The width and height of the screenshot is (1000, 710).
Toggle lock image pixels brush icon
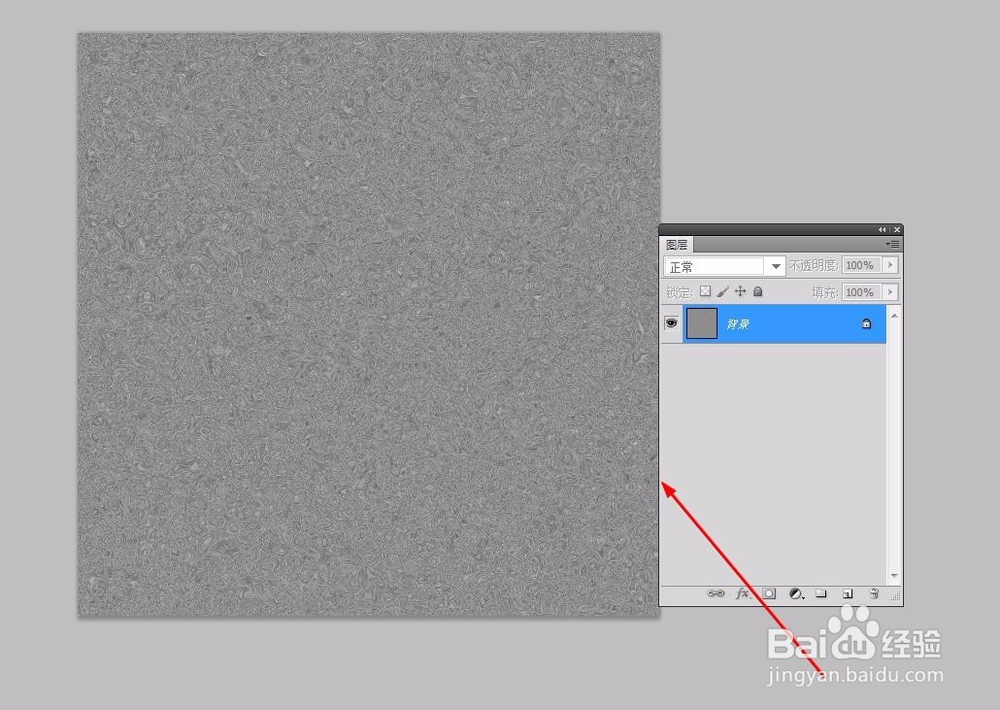(723, 292)
